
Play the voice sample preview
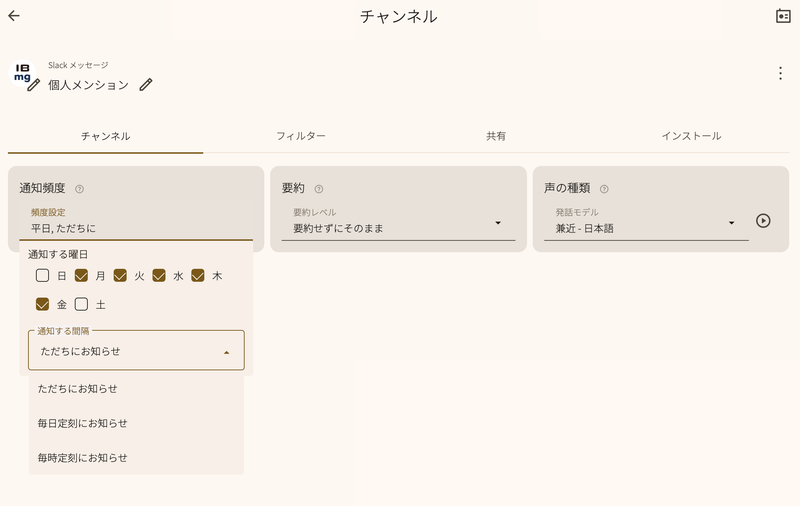(x=763, y=220)
